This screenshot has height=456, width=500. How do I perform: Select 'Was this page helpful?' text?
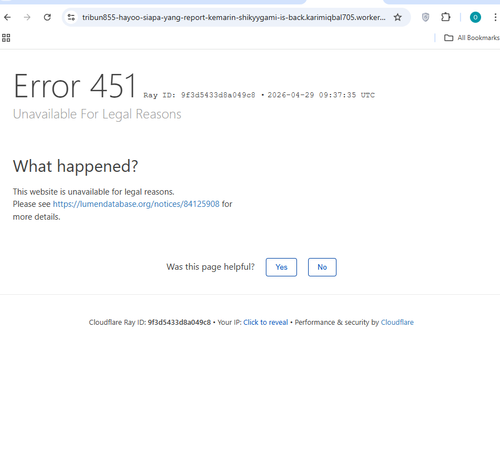[x=210, y=267]
